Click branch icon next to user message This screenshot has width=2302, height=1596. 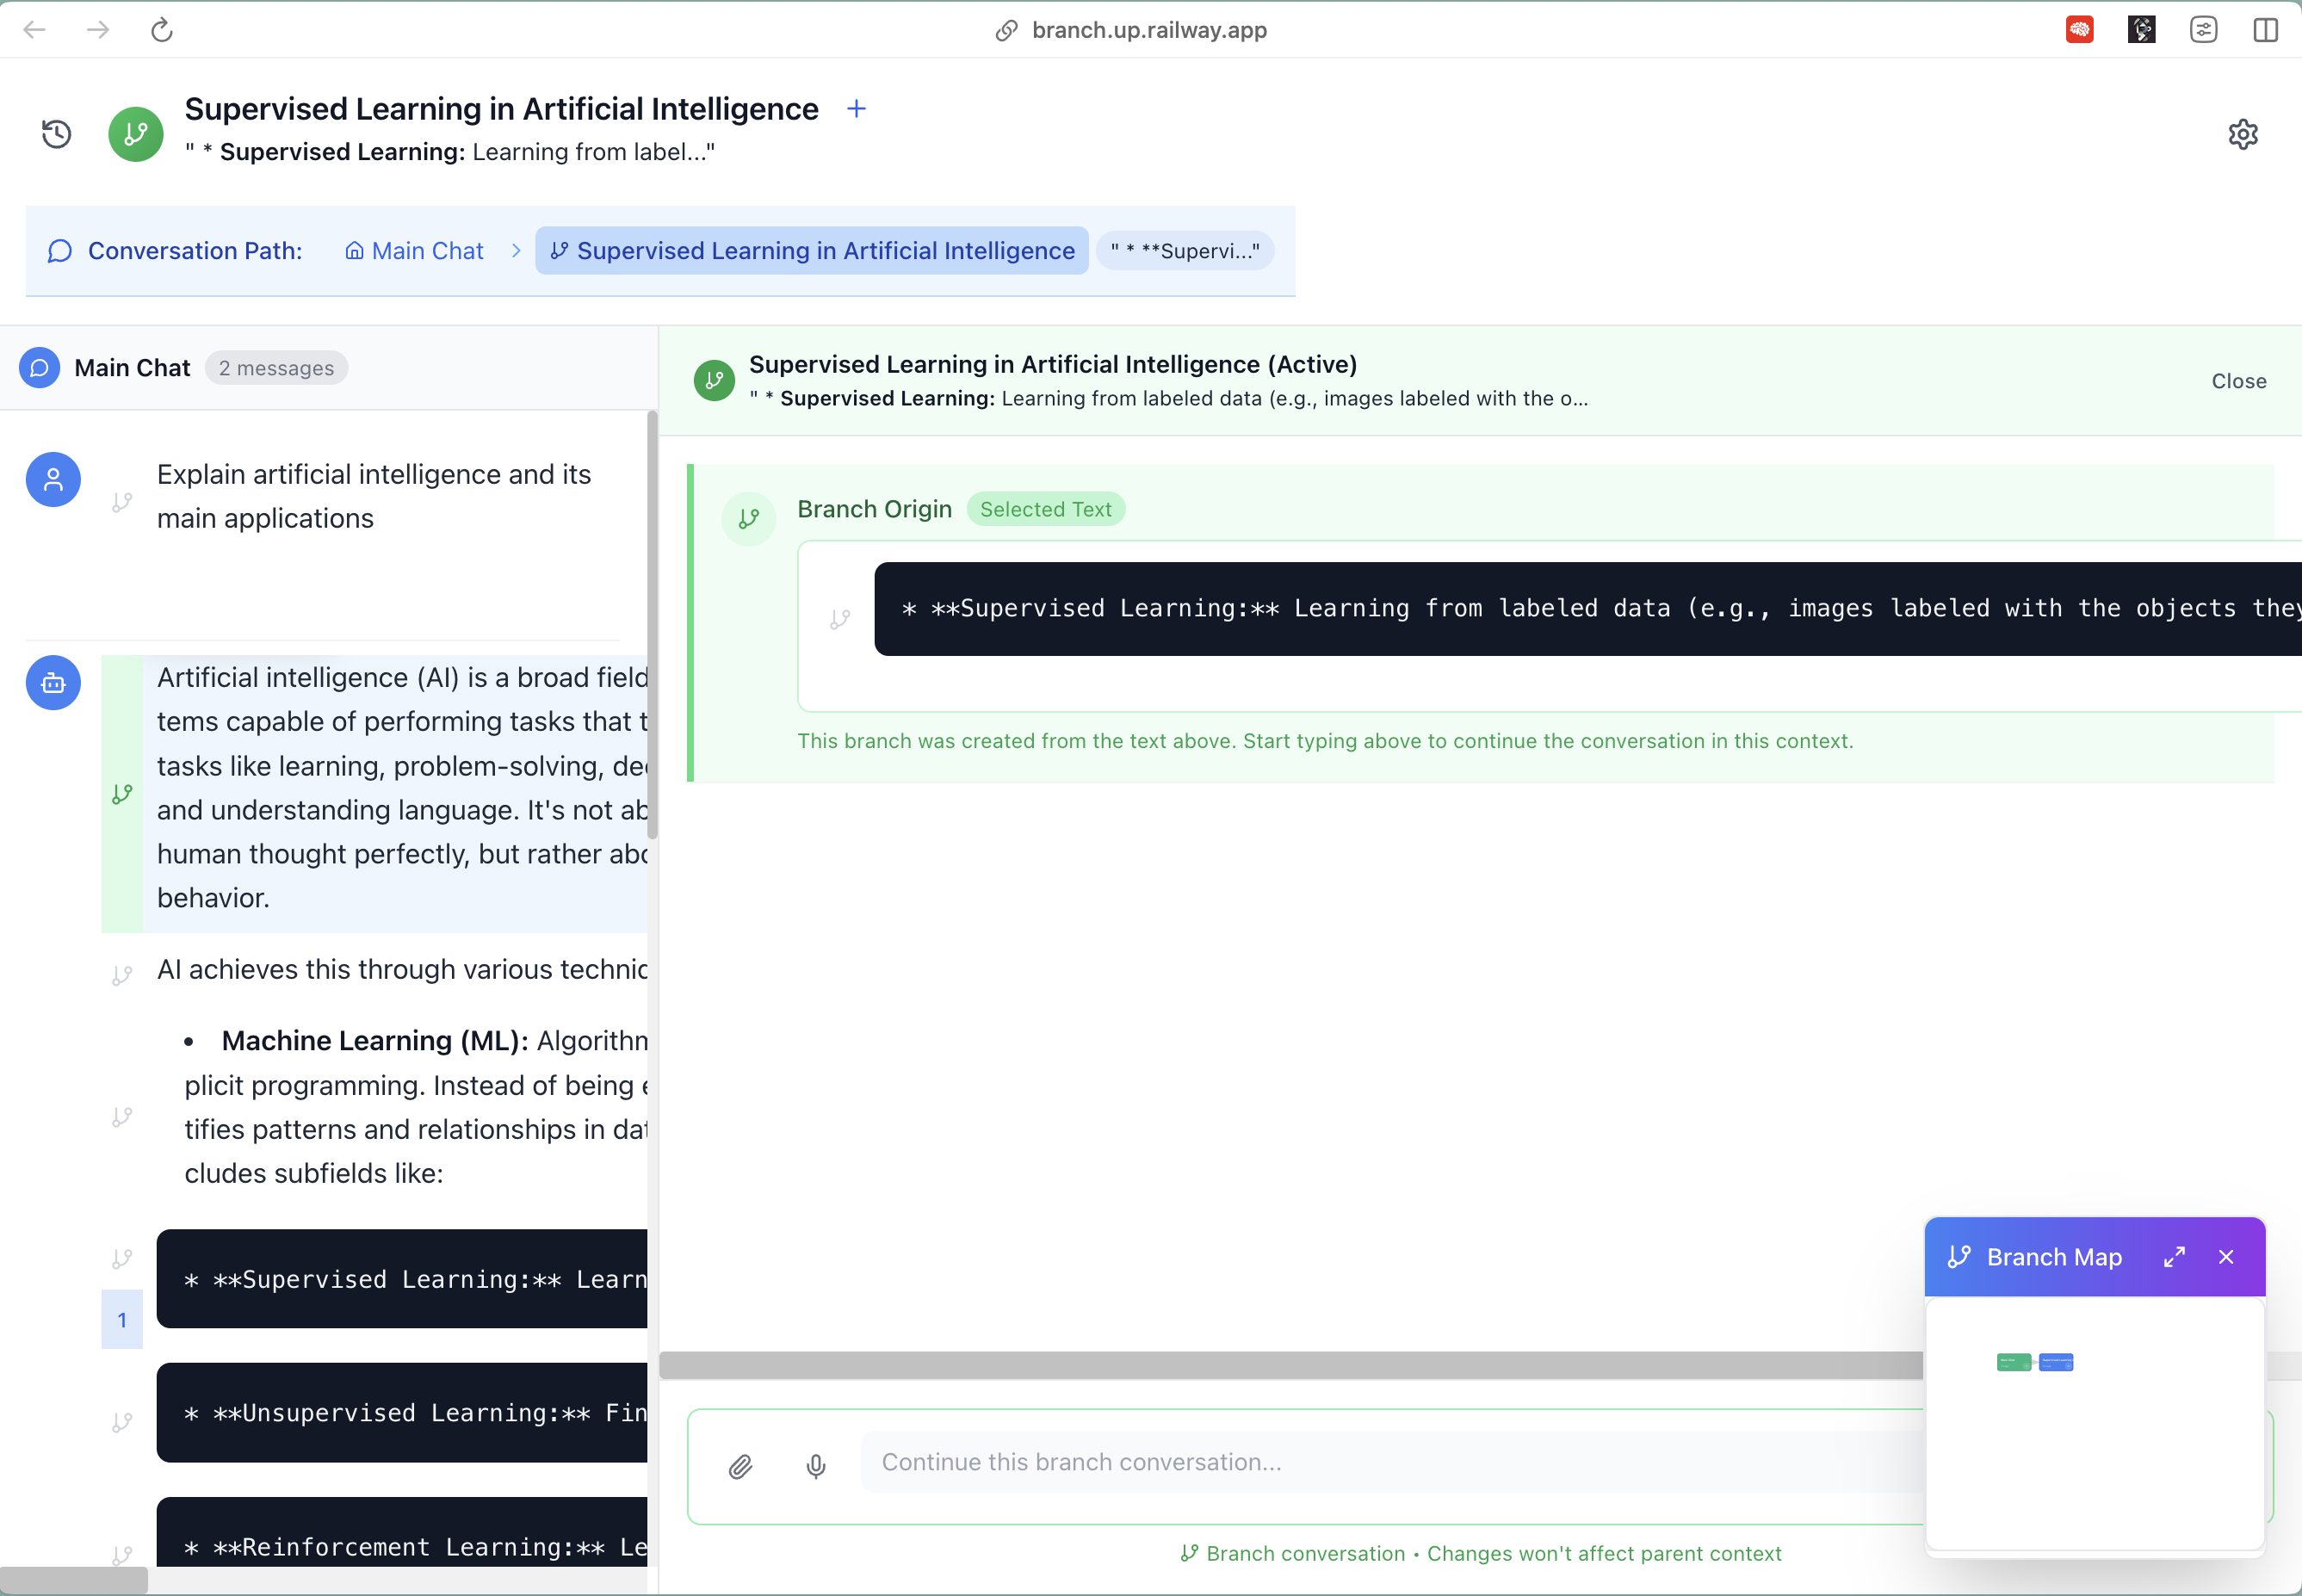[x=122, y=502]
